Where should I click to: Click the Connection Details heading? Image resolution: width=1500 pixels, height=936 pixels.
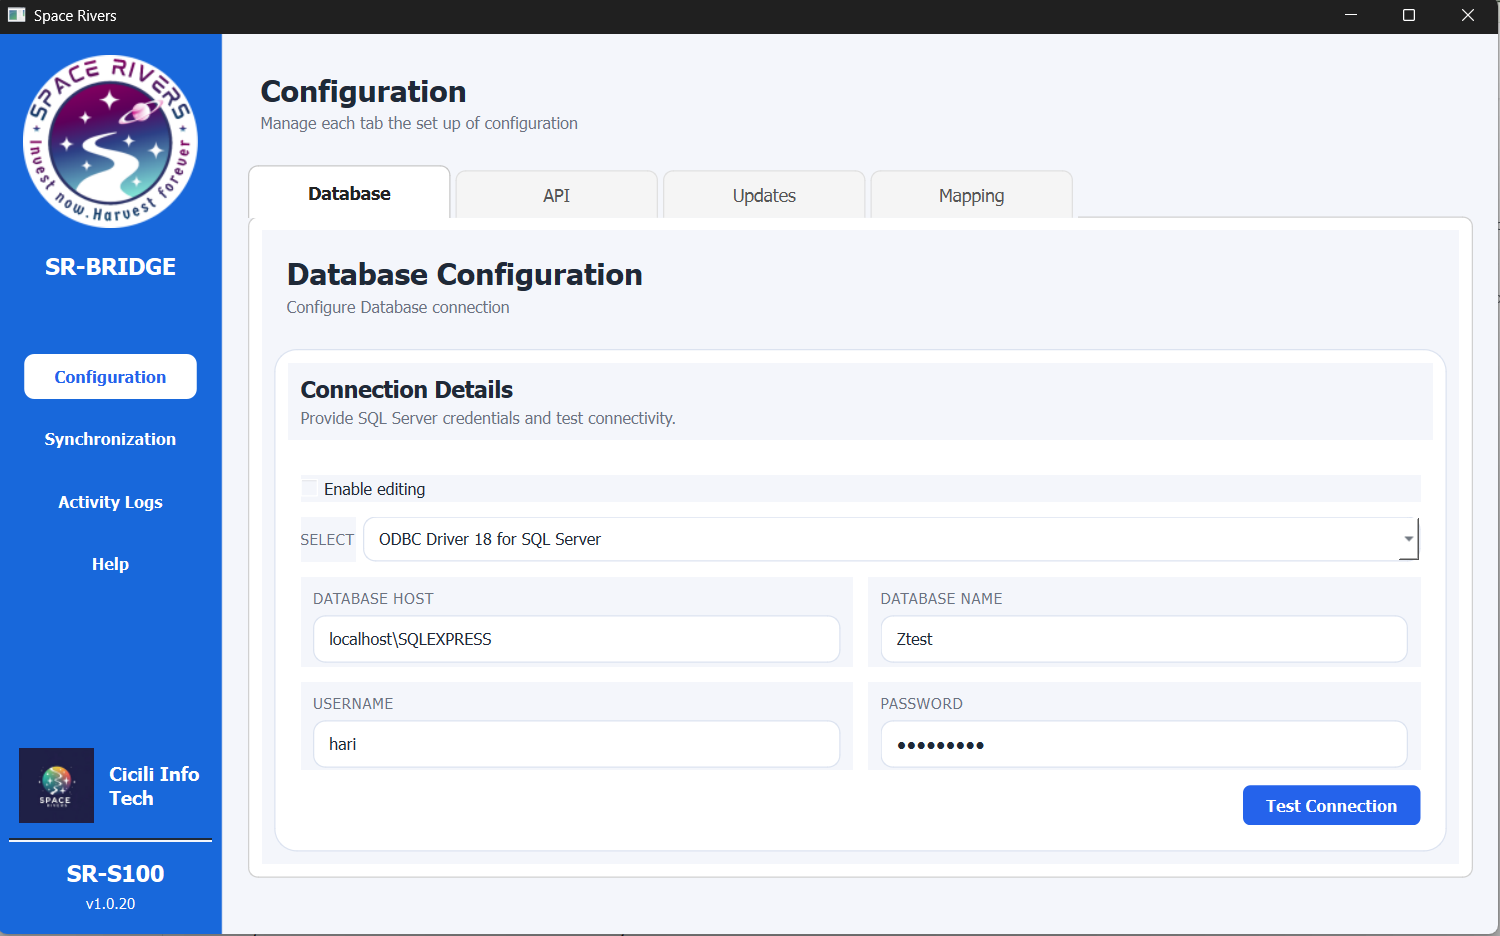tap(406, 389)
